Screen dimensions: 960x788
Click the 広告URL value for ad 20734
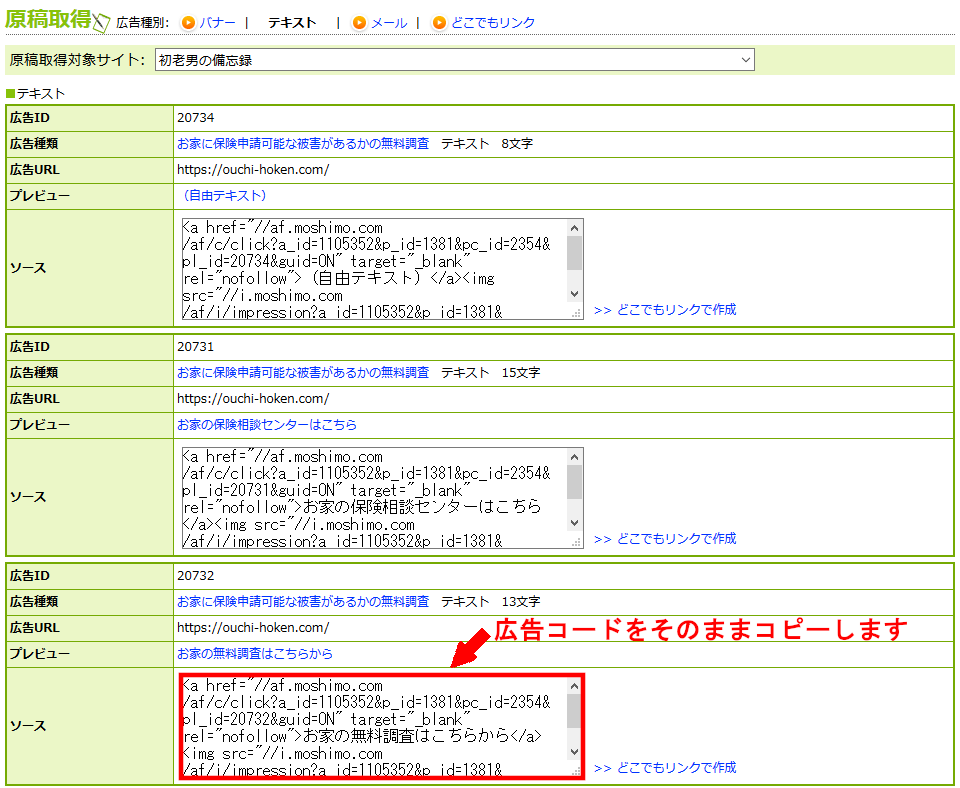pyautogui.click(x=253, y=170)
